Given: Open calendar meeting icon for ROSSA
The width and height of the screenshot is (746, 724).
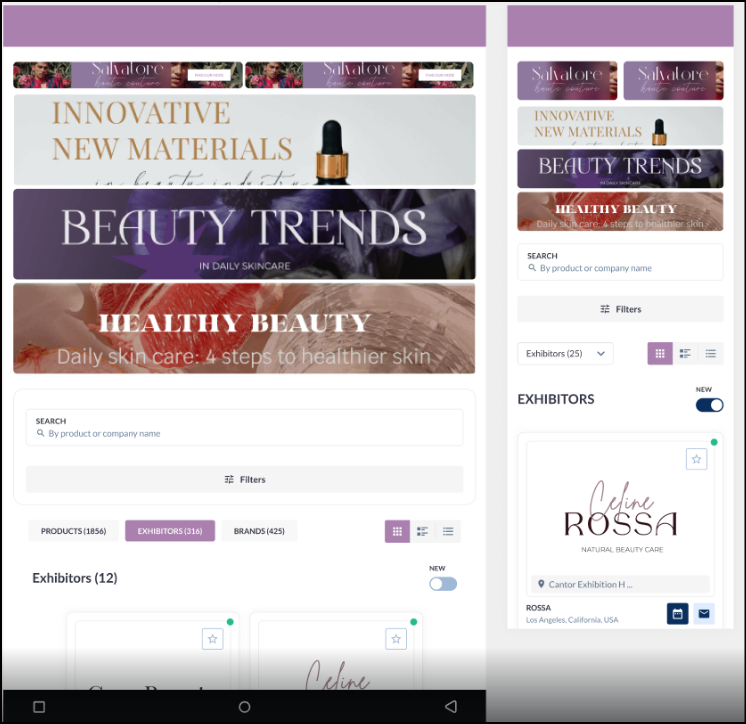Looking at the screenshot, I should [x=677, y=614].
